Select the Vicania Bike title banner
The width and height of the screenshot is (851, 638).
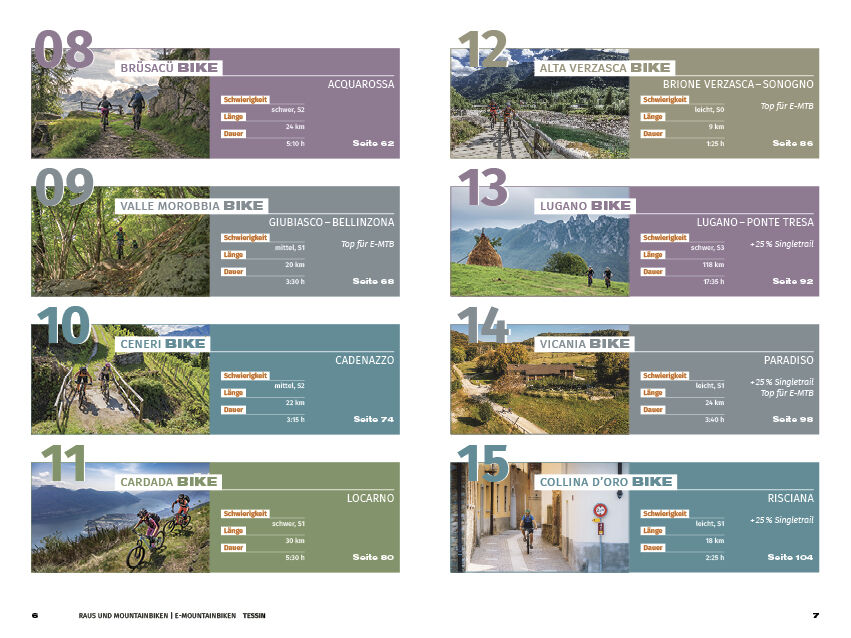click(x=583, y=344)
